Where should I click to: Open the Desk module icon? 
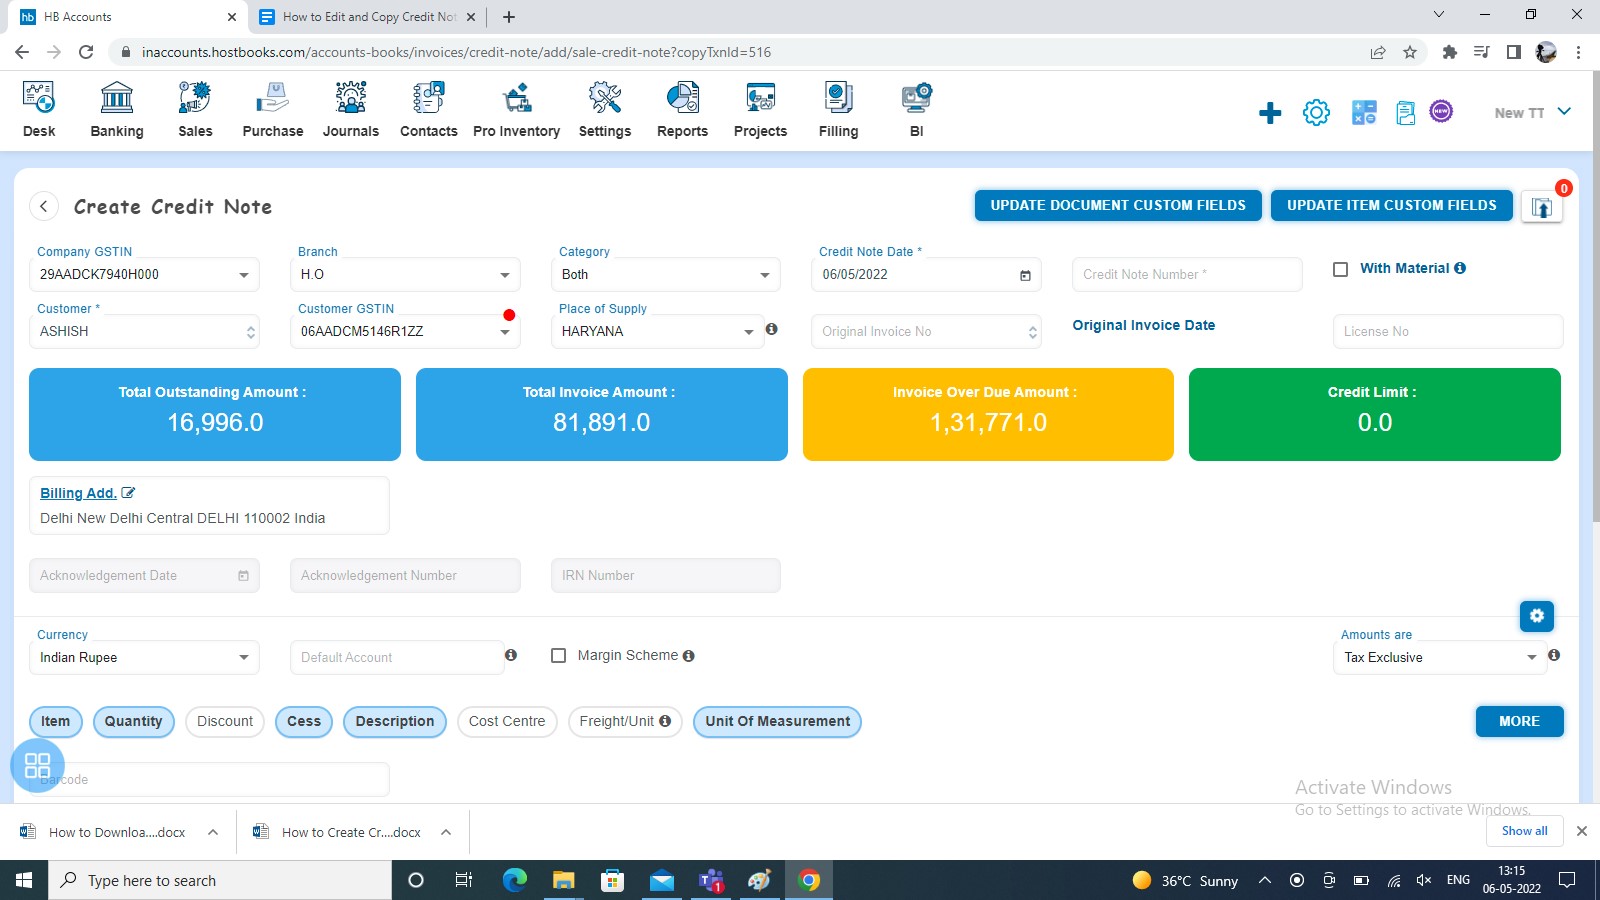[39, 98]
